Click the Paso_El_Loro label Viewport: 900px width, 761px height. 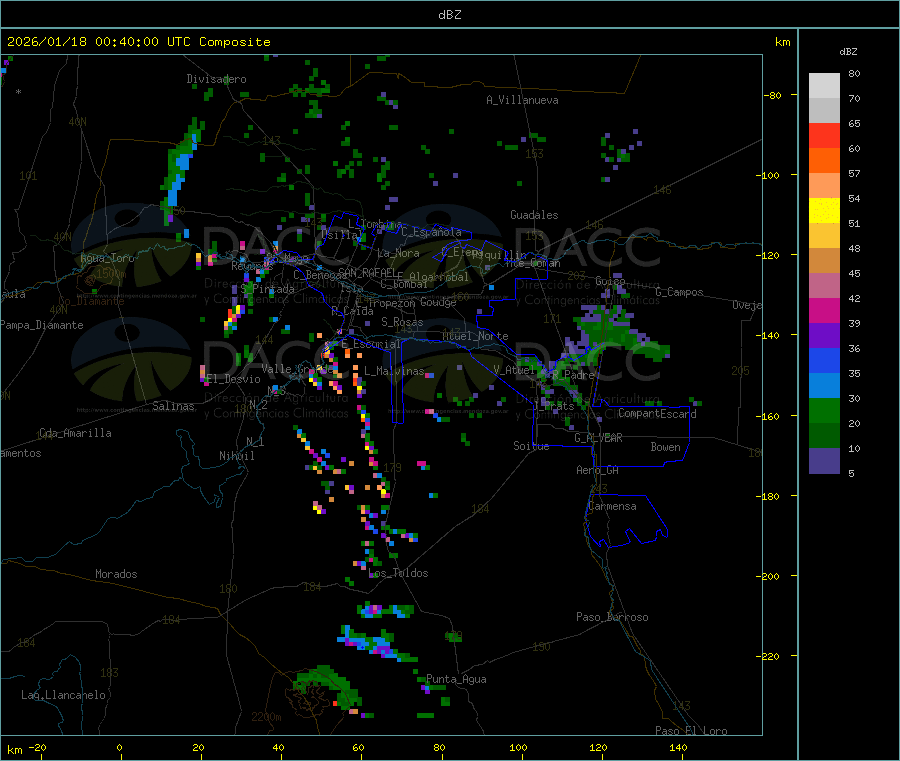coord(692,731)
